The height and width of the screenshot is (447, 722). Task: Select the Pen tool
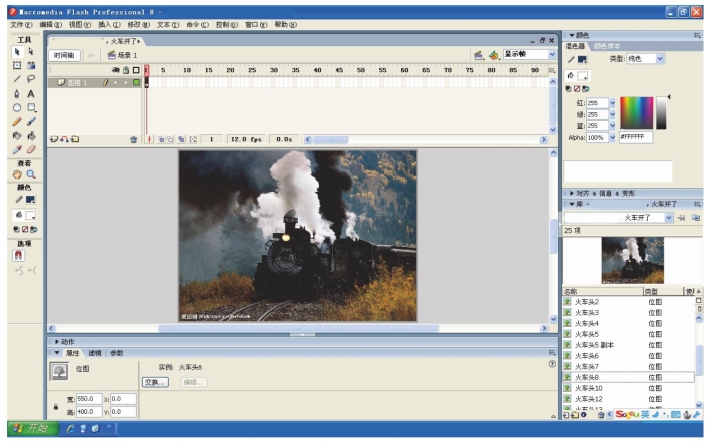point(17,93)
